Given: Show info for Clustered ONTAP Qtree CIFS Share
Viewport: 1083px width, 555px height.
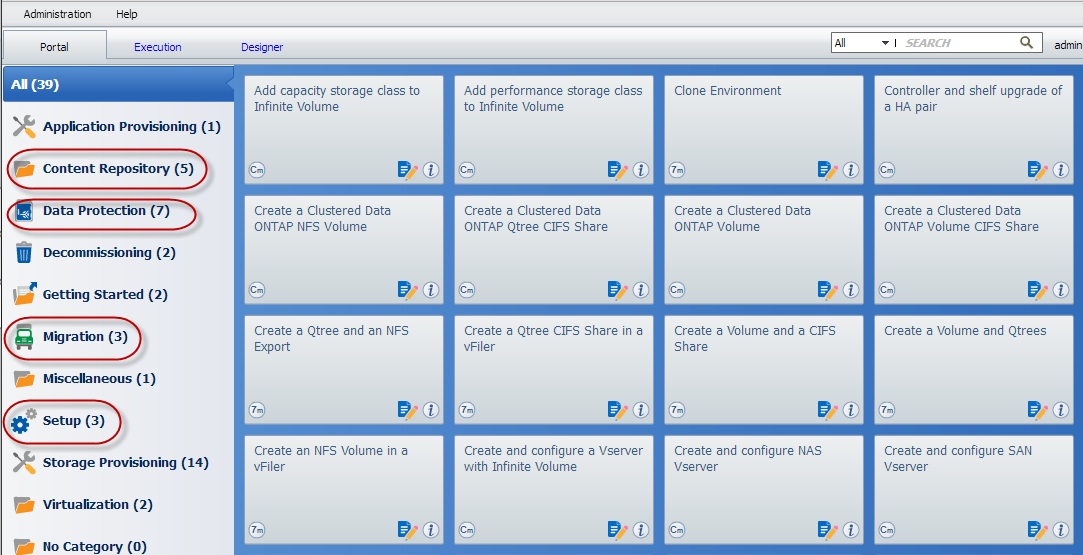Looking at the screenshot, I should pos(641,290).
